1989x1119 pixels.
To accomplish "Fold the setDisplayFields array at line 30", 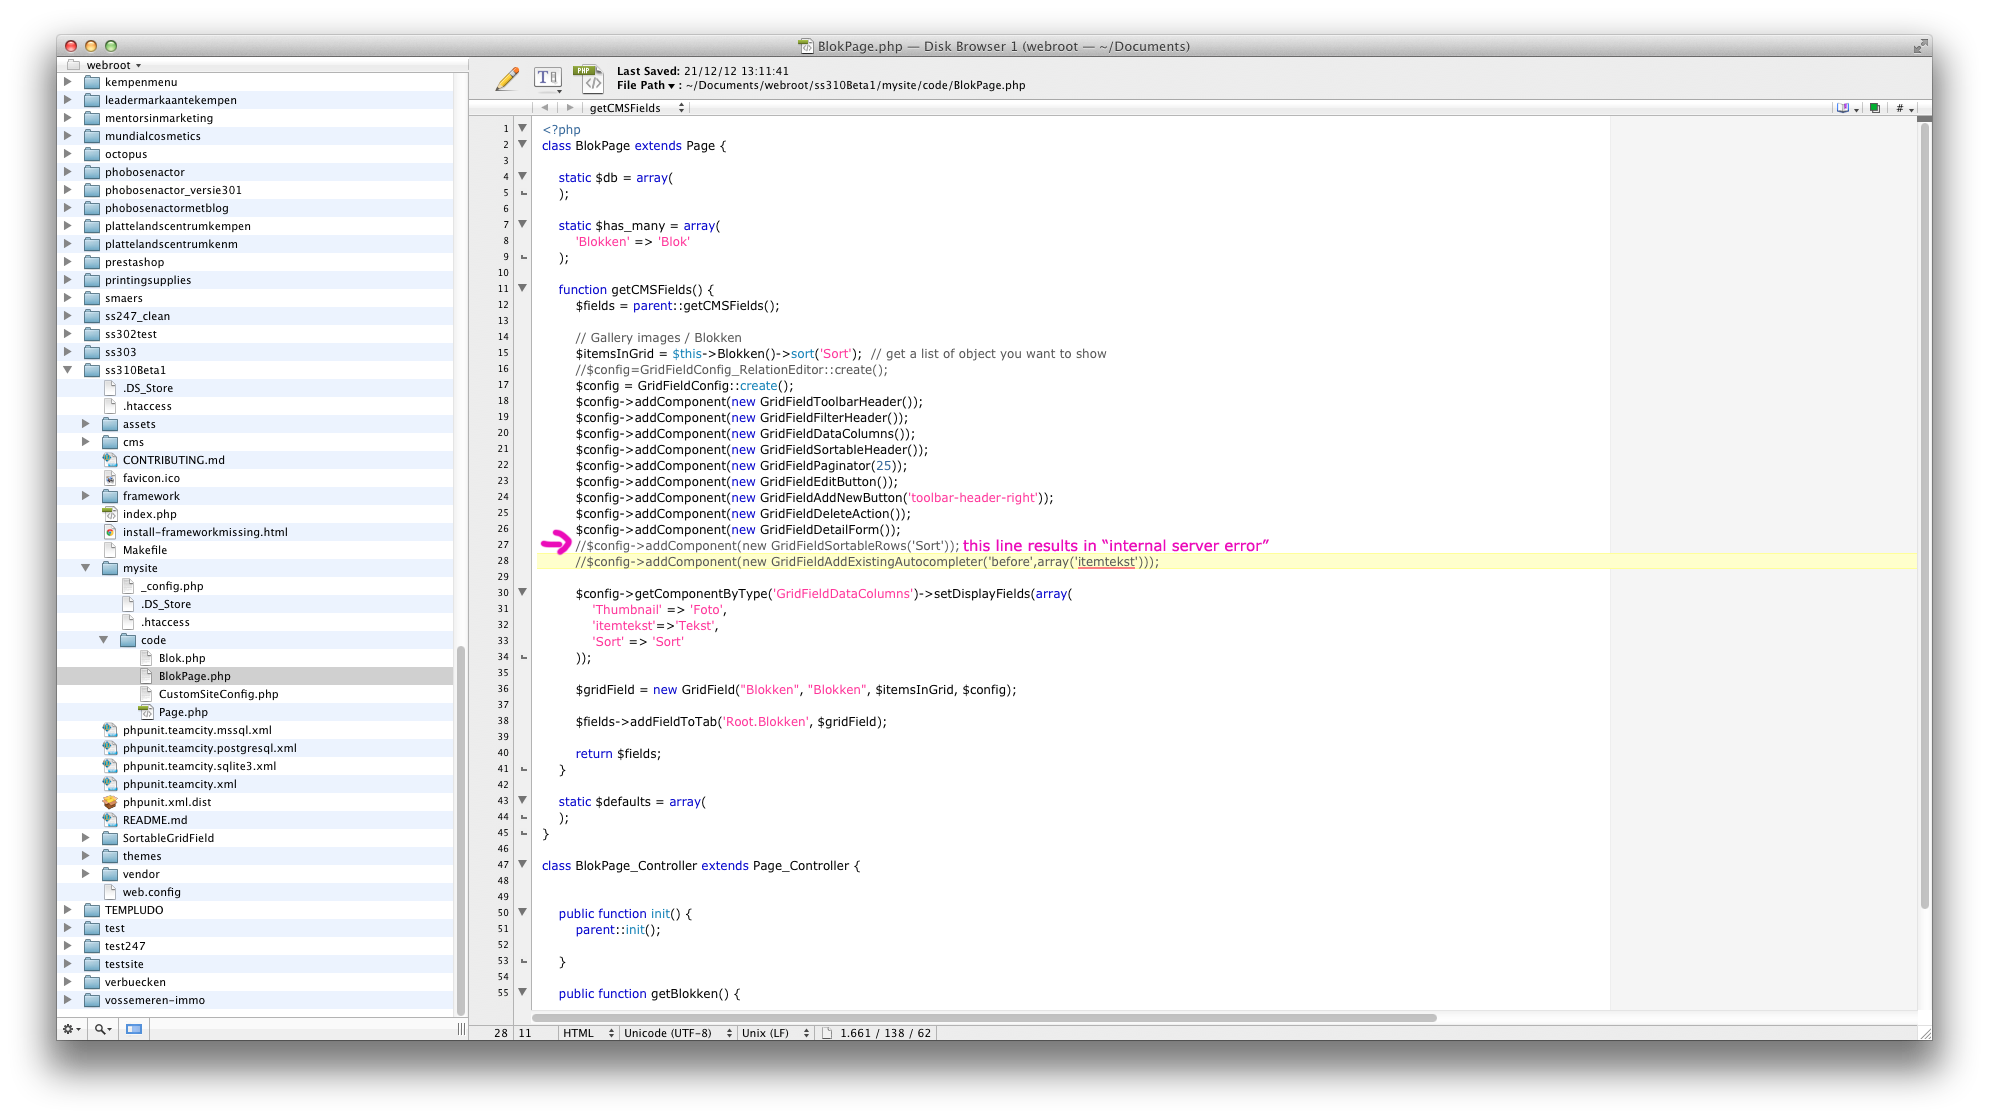I will coord(522,593).
